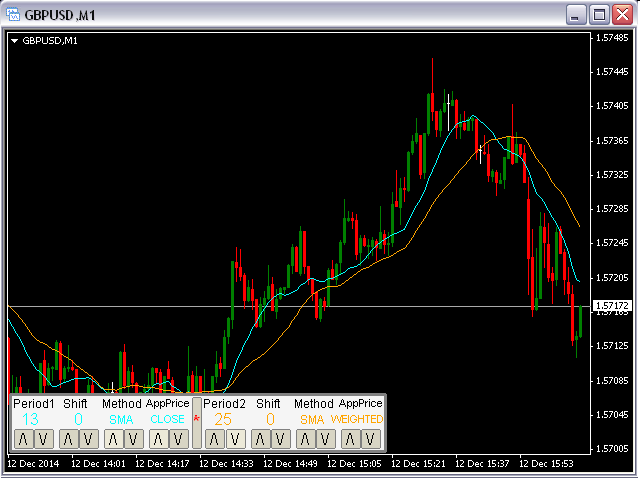Increase Period1 with its up arrow

click(23, 438)
